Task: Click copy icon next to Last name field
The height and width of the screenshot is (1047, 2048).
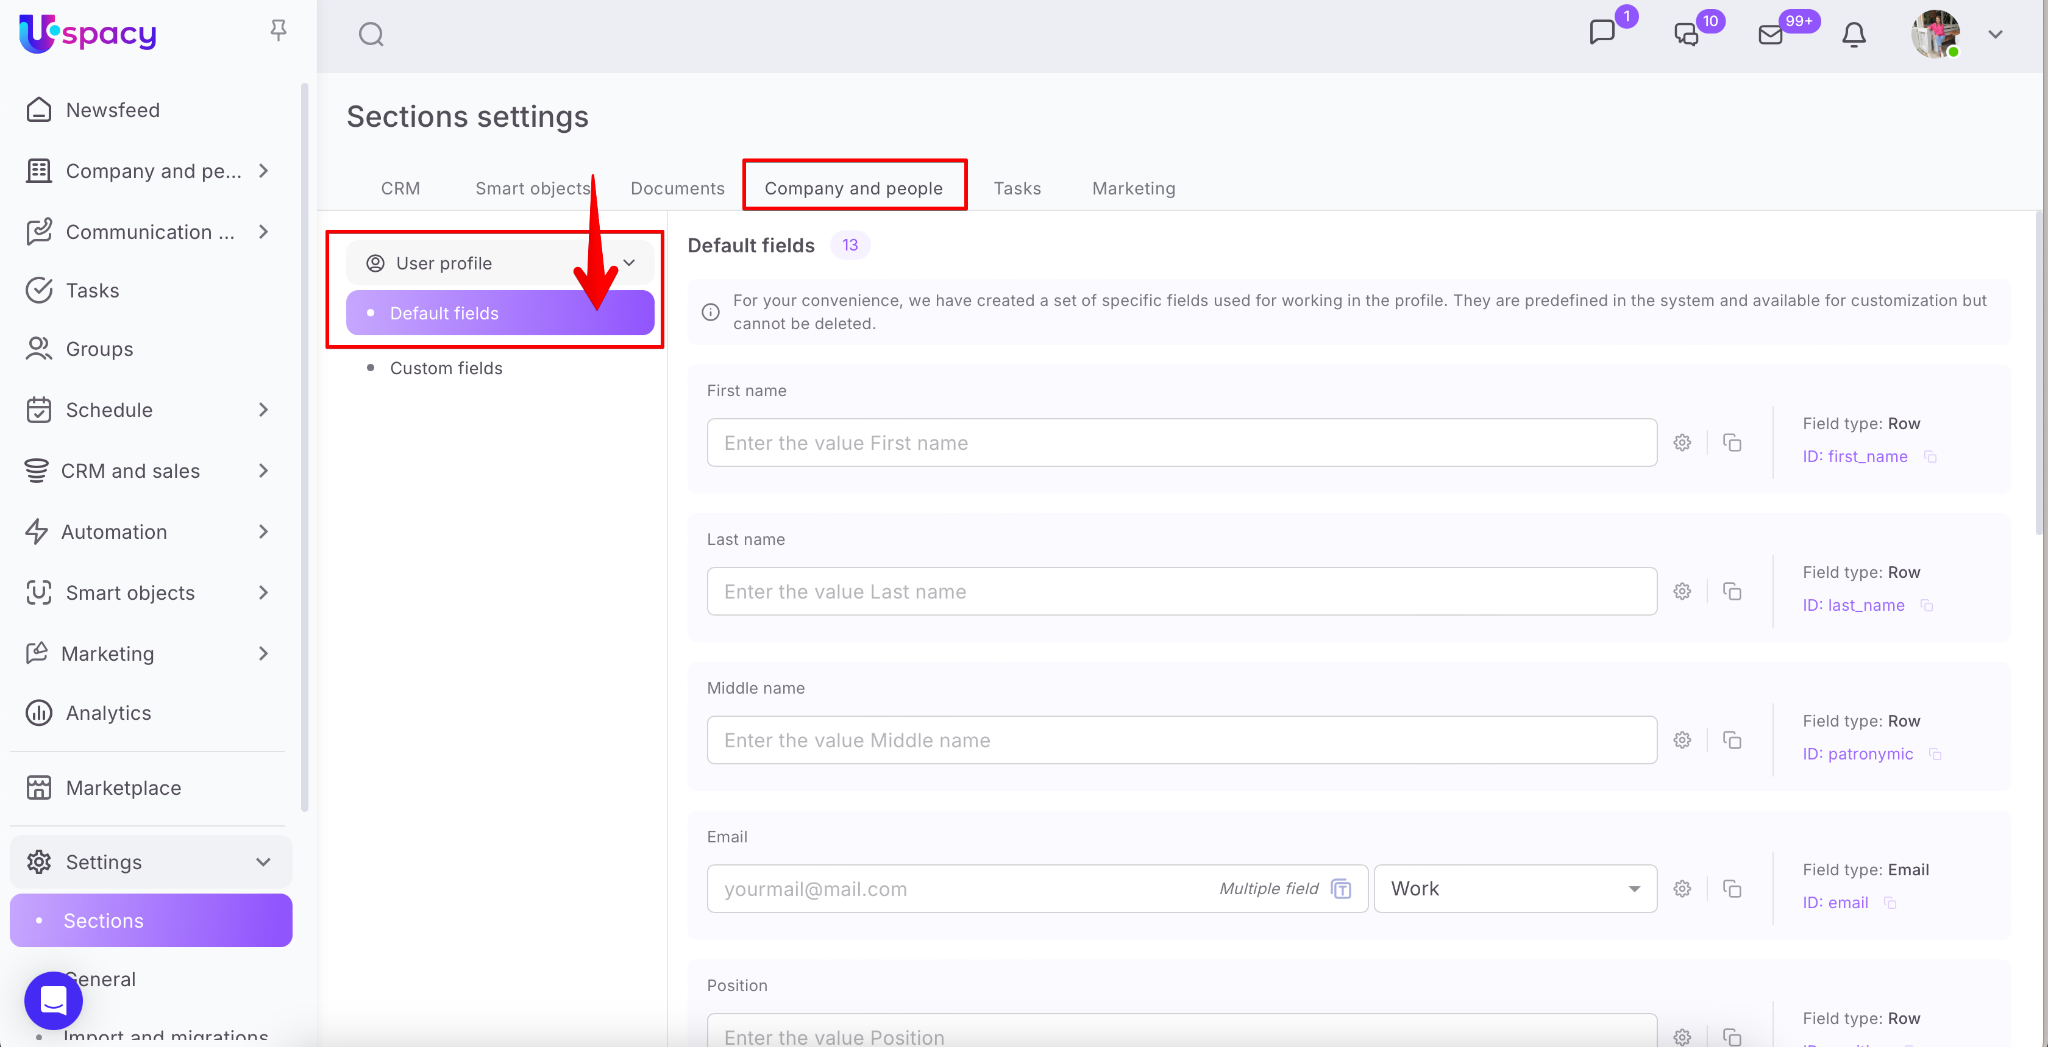Action: 1732,592
